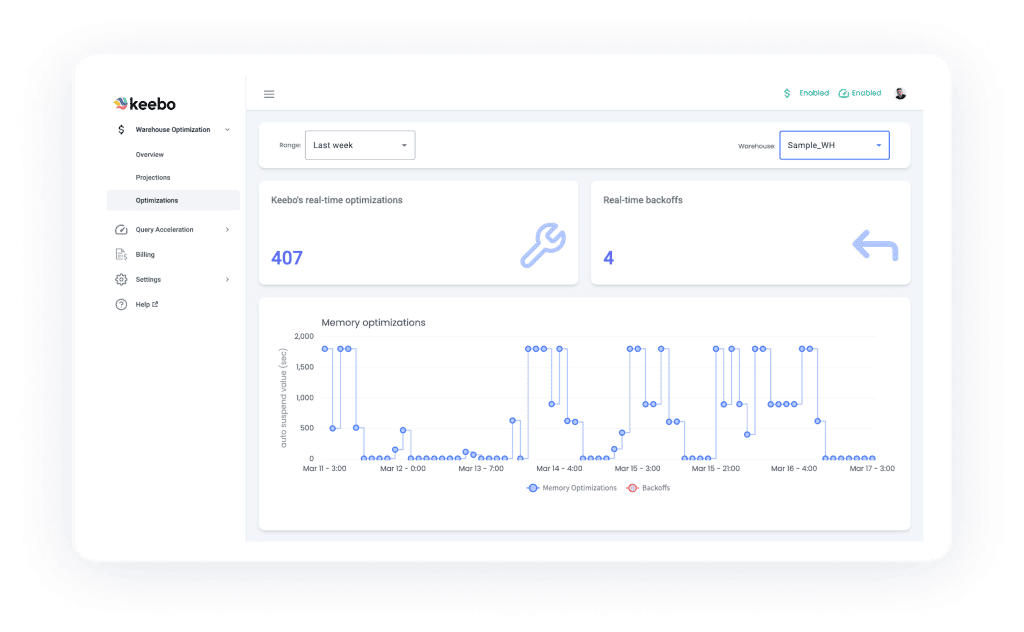Select the hamburger menu icon
The image size is (1024, 632).
pos(268,94)
